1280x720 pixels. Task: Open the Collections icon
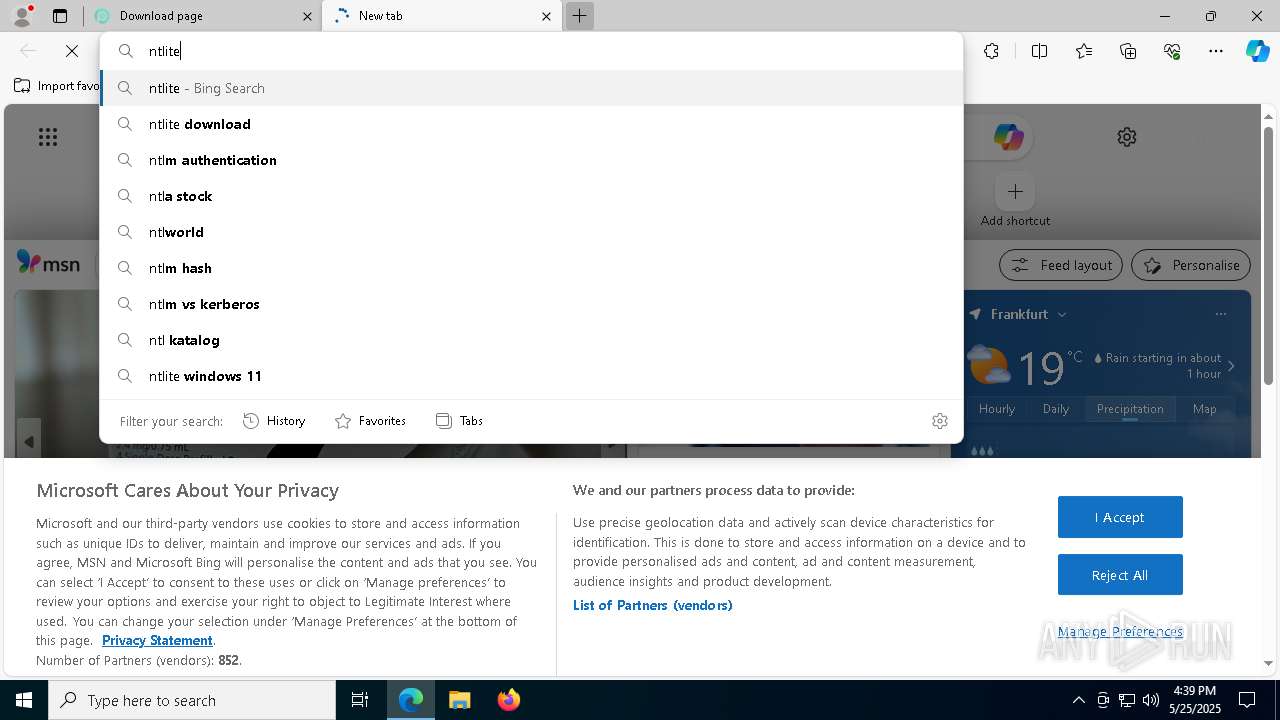(1128, 51)
